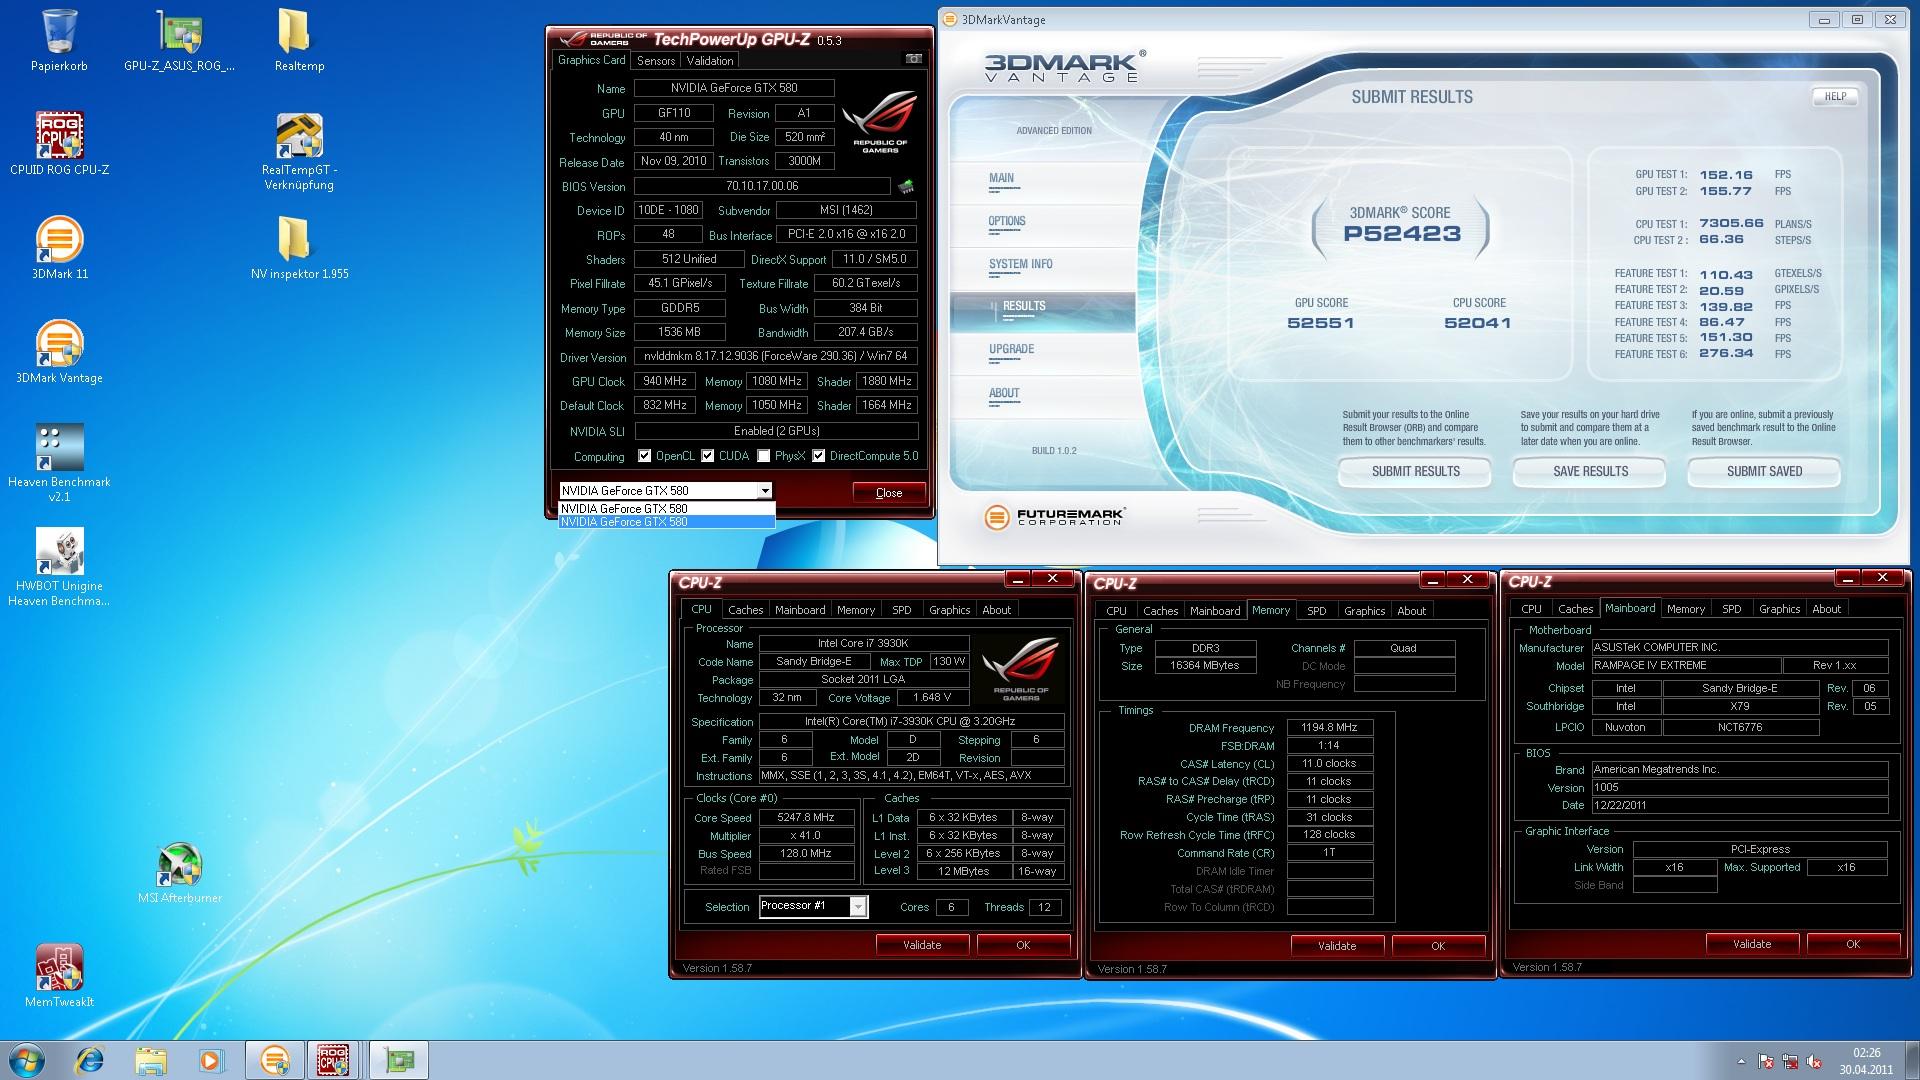Click the BIOS save chip icon in GPU-Z
Image resolution: width=1920 pixels, height=1080 pixels.
click(906, 186)
